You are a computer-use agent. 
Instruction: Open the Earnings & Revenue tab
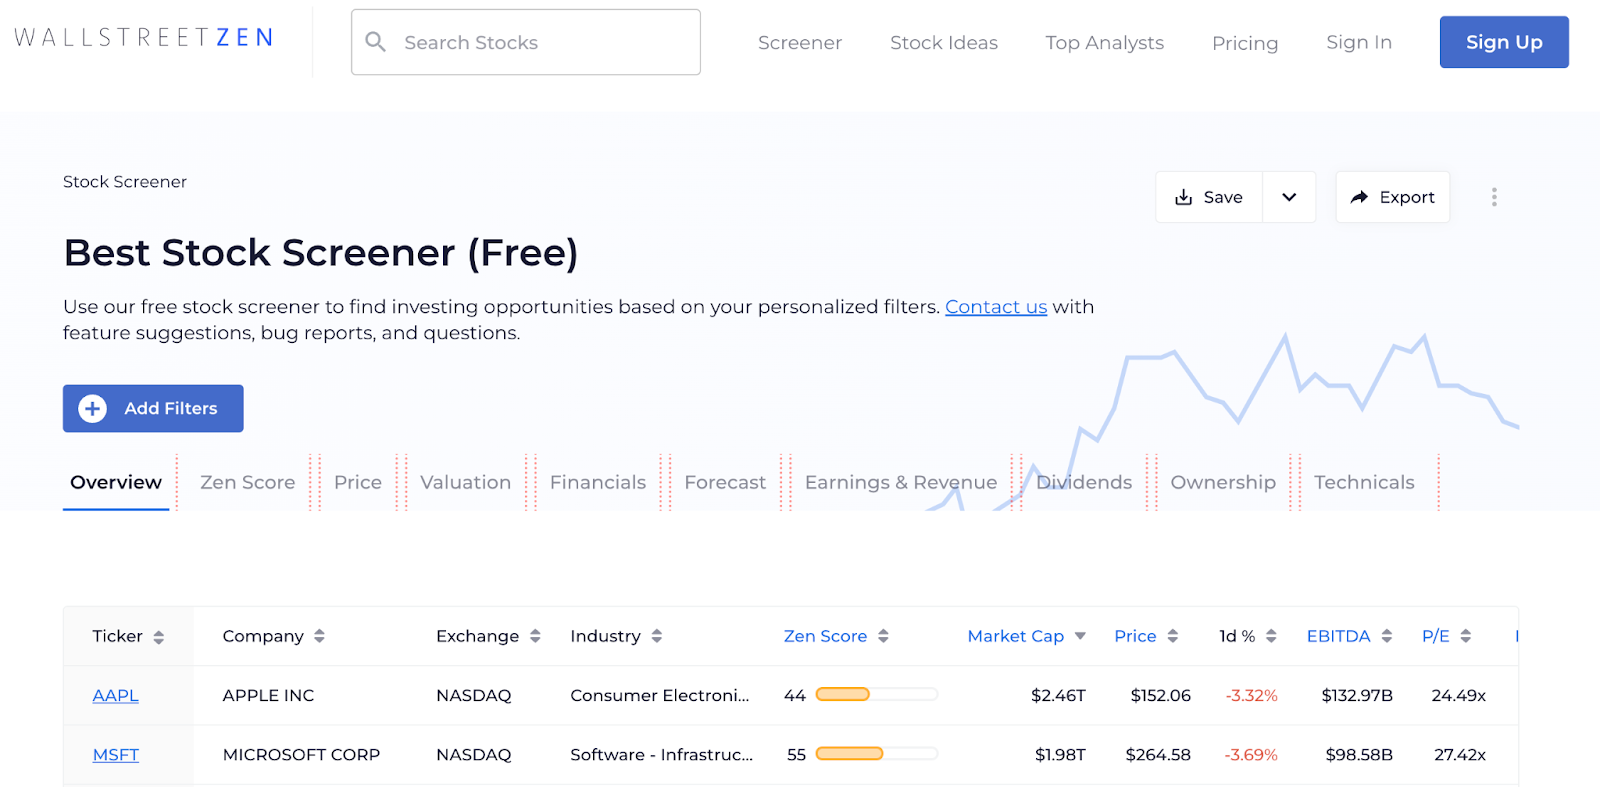pyautogui.click(x=901, y=482)
